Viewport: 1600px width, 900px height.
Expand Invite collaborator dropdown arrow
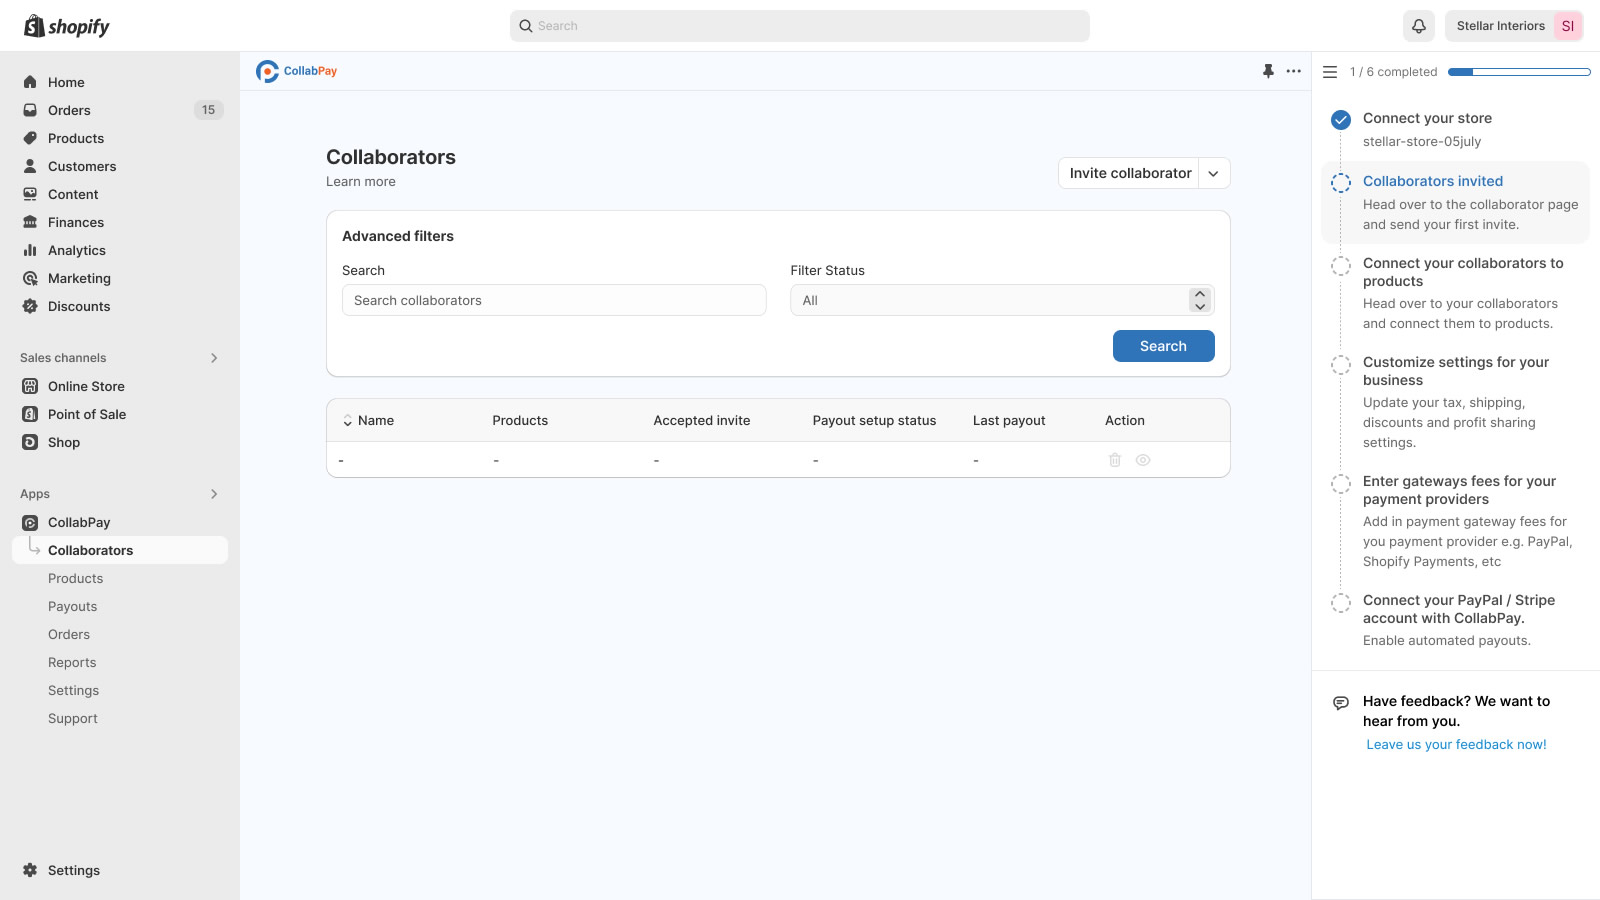1213,173
